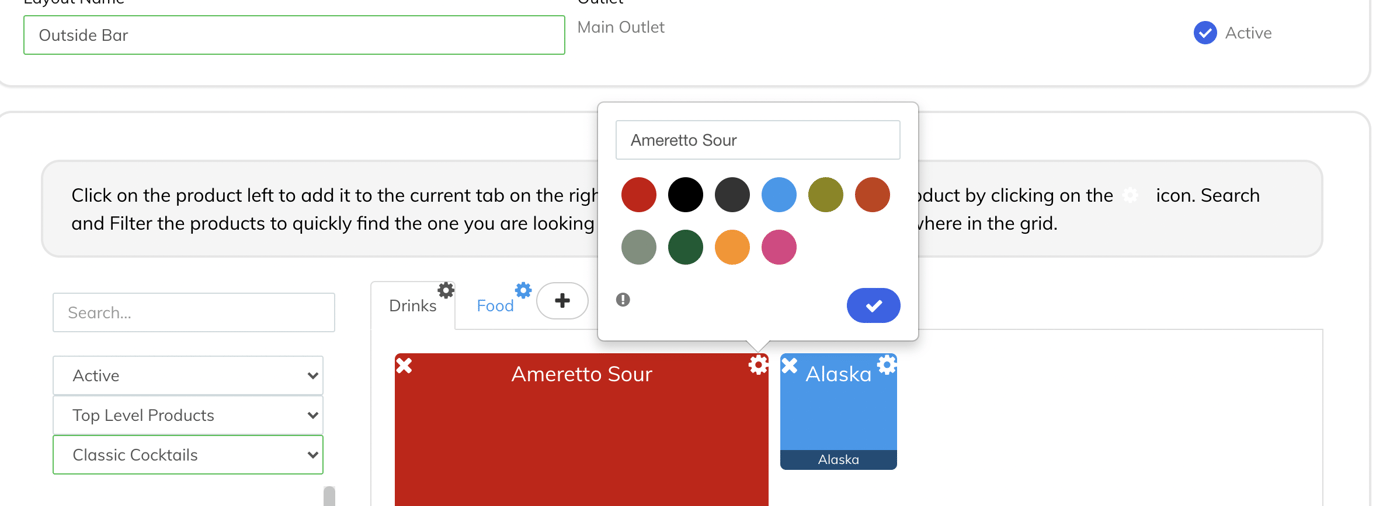1376x506 pixels.
Task: Click the info exclamation icon in popup
Action: tap(623, 299)
